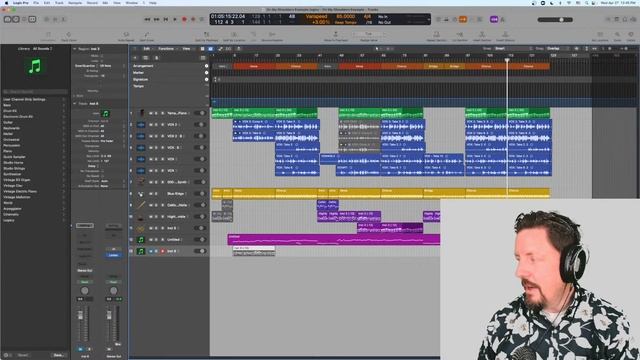Mute the Untitled track

[151, 240]
